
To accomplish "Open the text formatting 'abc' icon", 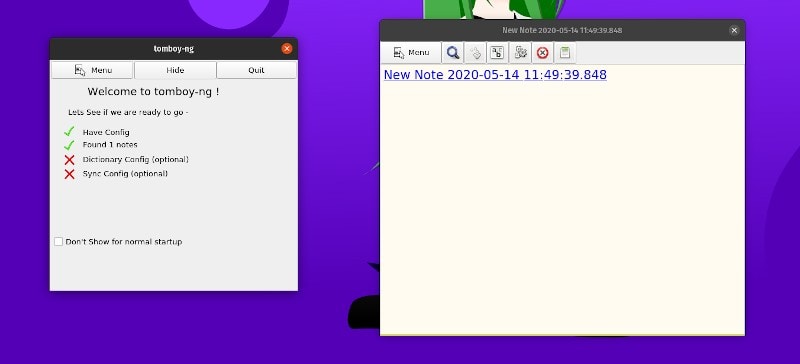I will coord(497,53).
